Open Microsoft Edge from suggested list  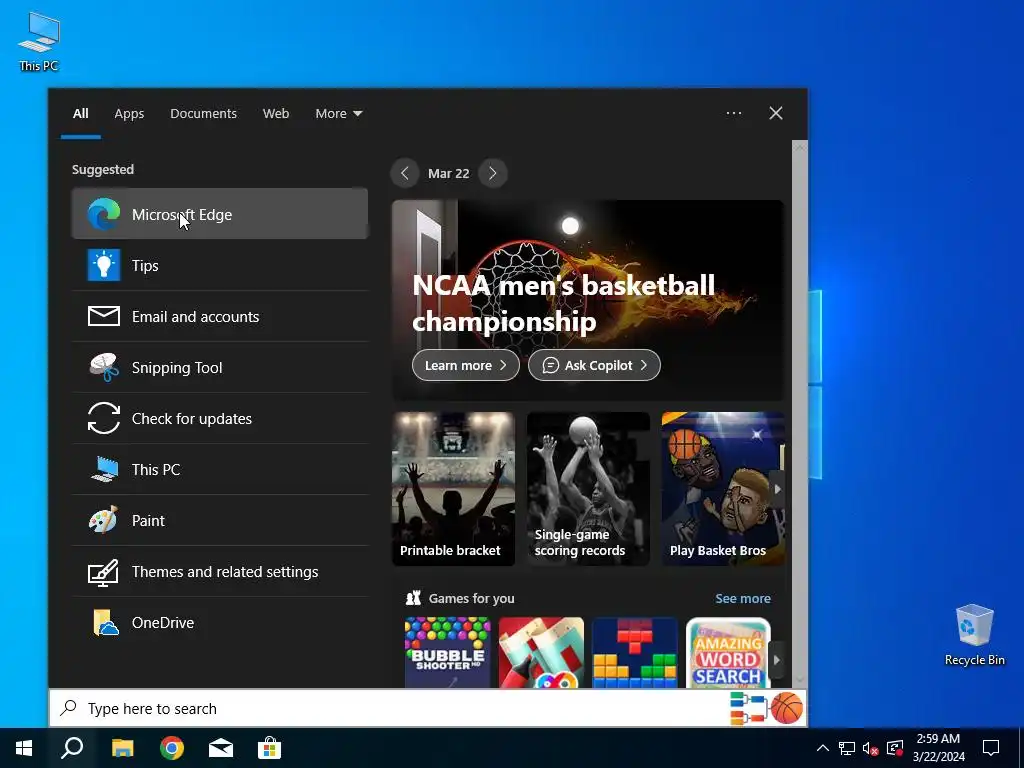tap(219, 214)
